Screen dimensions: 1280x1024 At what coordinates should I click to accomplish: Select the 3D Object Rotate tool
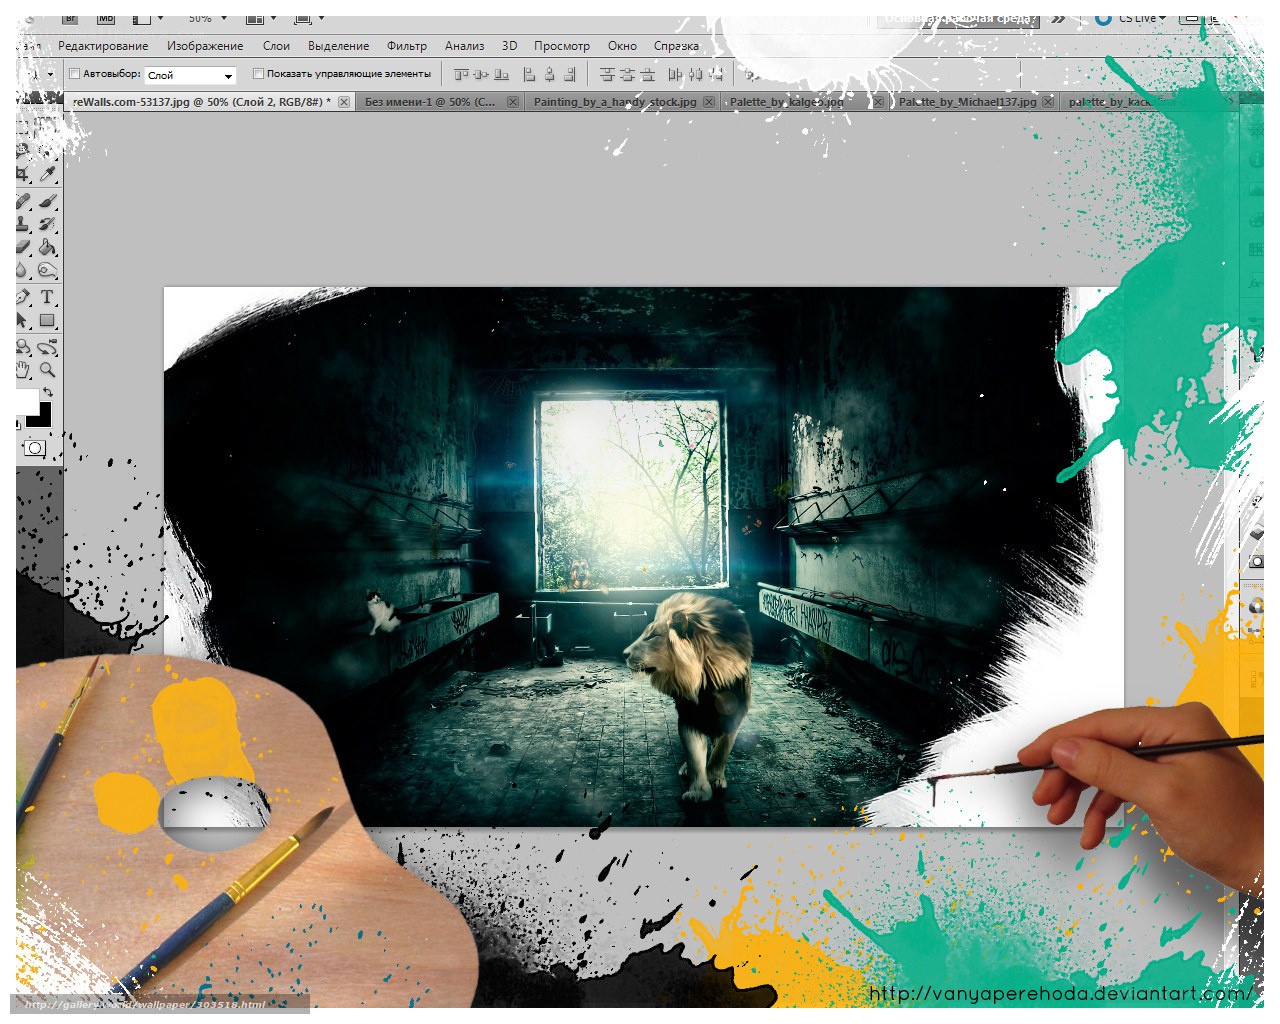pos(23,347)
